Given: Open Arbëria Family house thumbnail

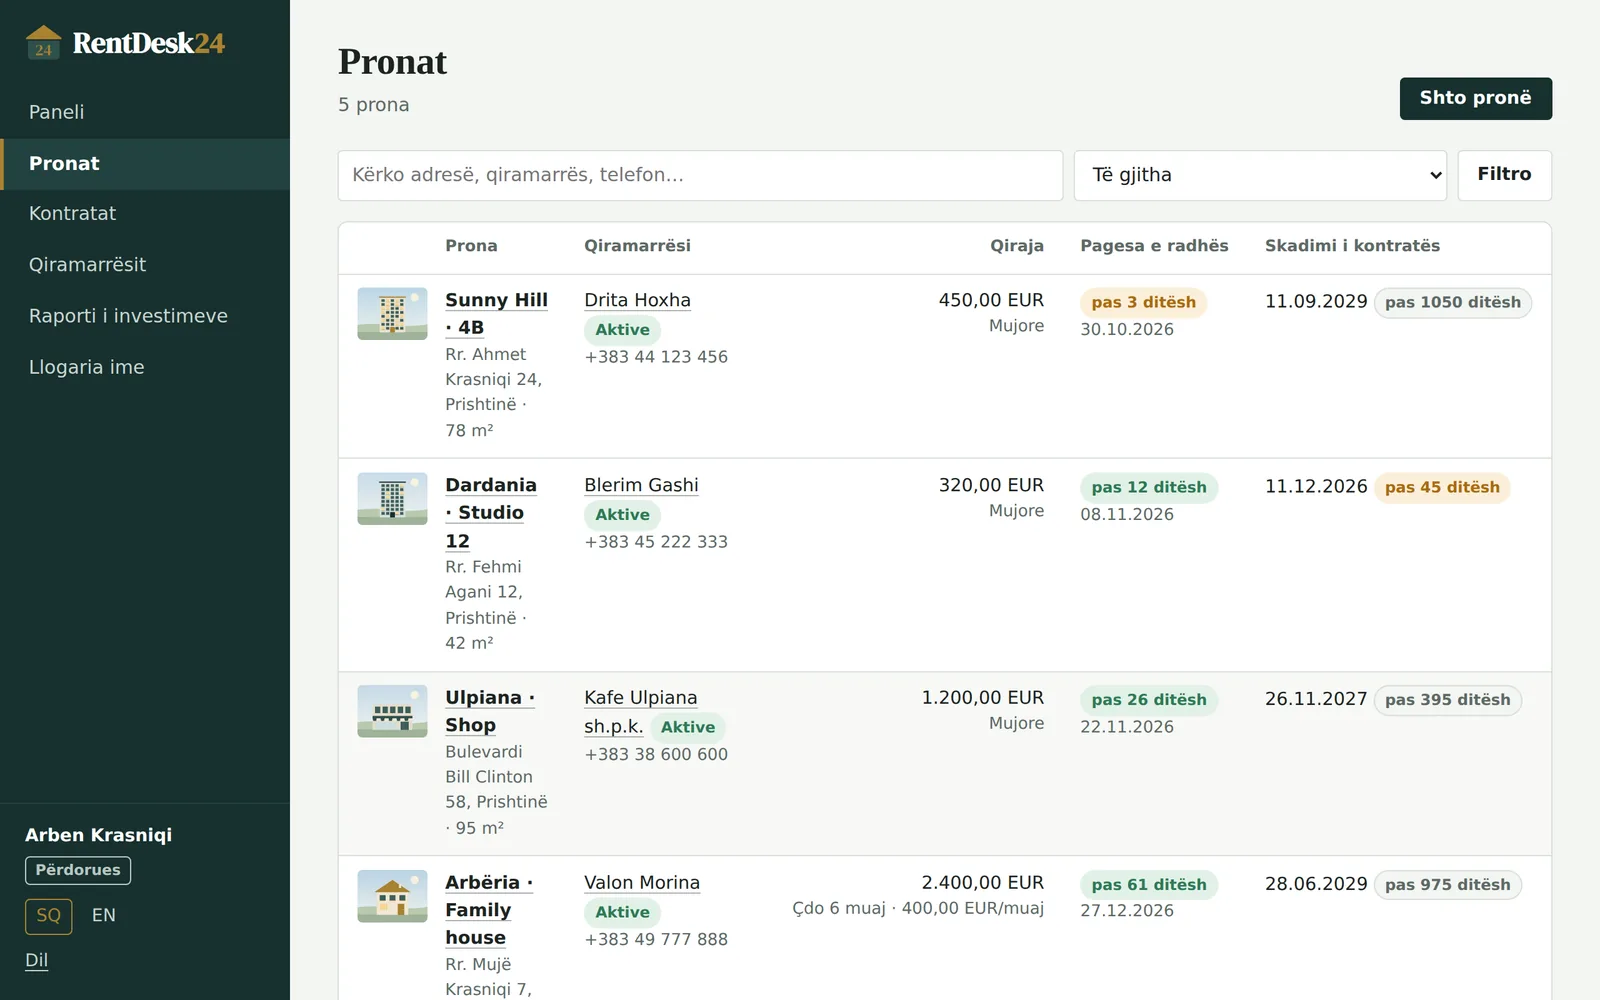Looking at the screenshot, I should coord(392,896).
